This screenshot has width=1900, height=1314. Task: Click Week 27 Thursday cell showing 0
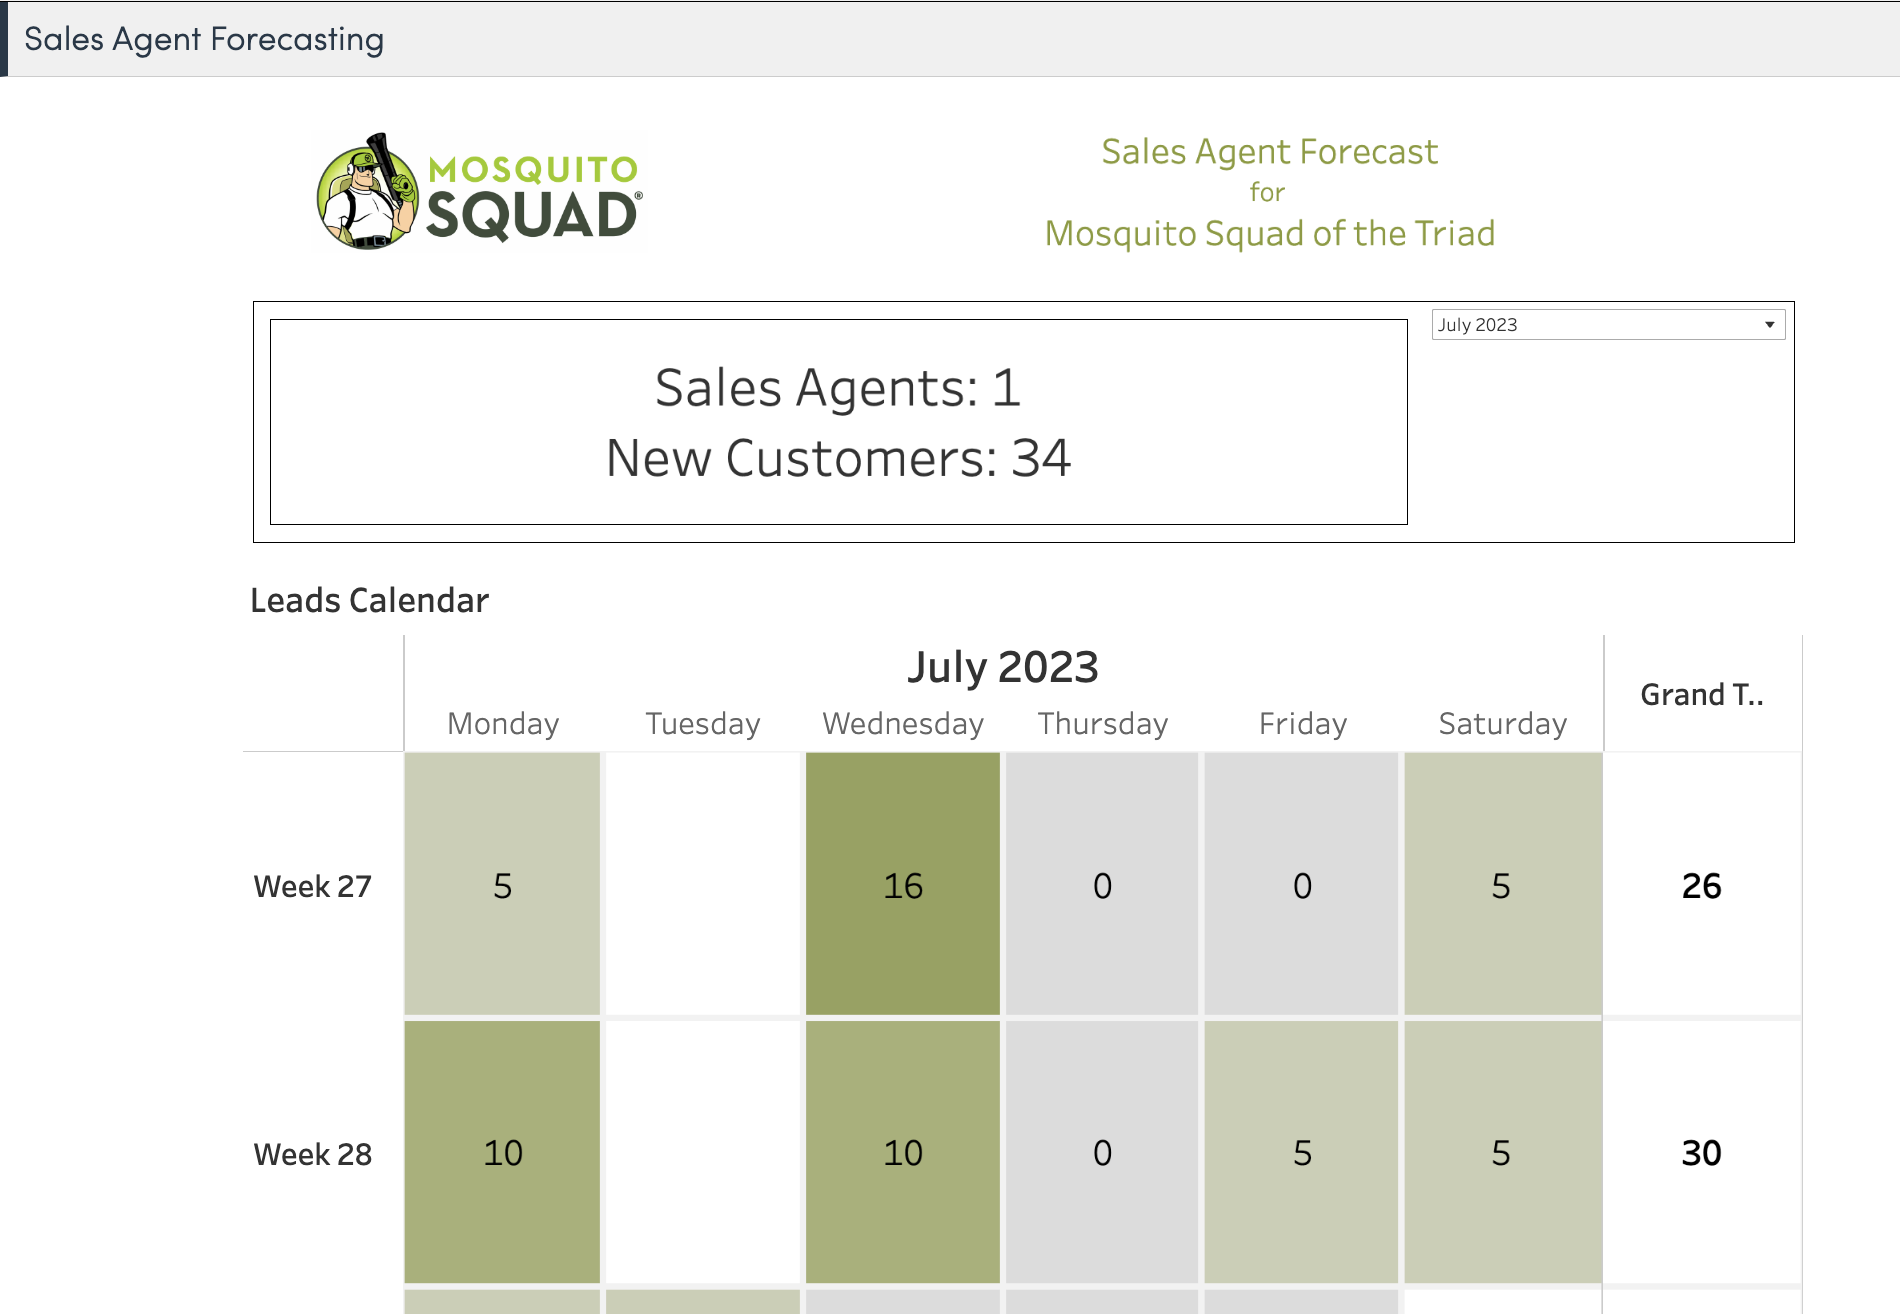(1102, 885)
